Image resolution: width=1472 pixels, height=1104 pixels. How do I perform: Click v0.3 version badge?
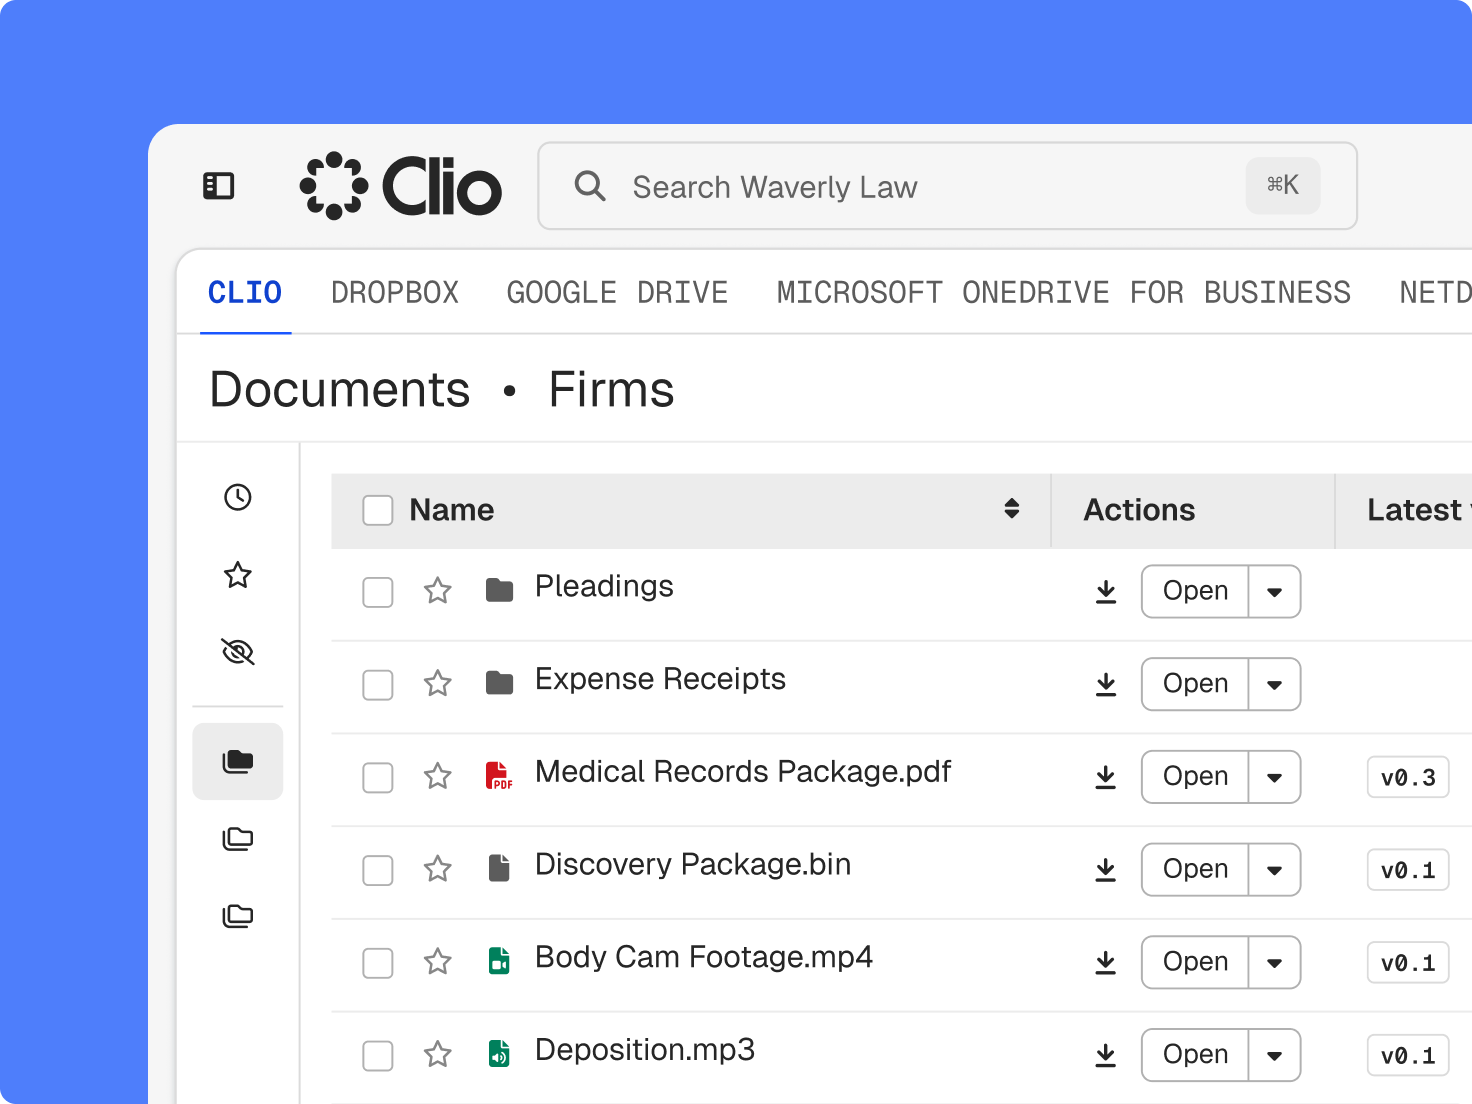[x=1408, y=777]
